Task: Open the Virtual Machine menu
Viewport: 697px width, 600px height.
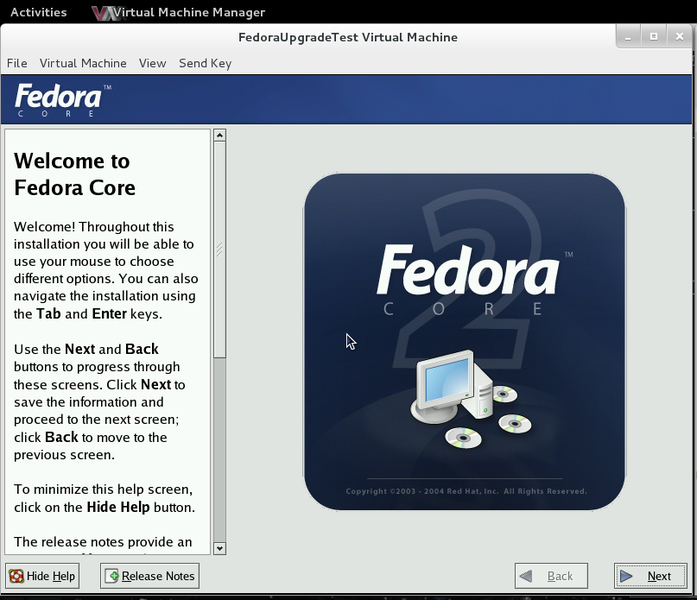Action: [x=83, y=63]
